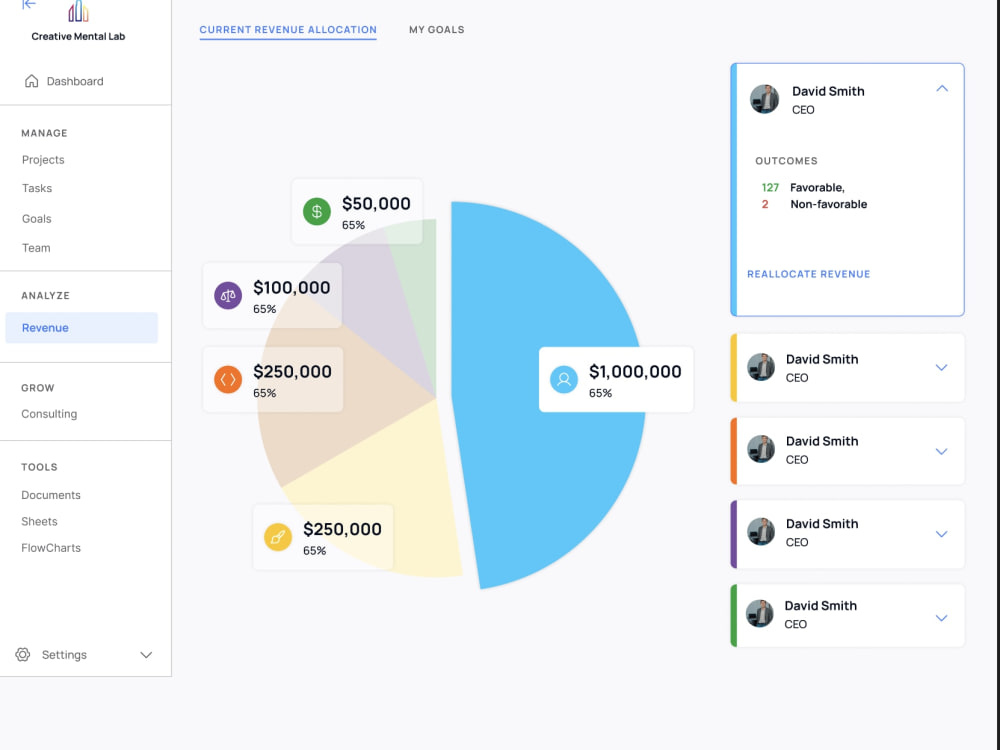Image resolution: width=1000 pixels, height=750 pixels.
Task: Expand the orange-striped David Smith card
Action: pyautogui.click(x=941, y=452)
